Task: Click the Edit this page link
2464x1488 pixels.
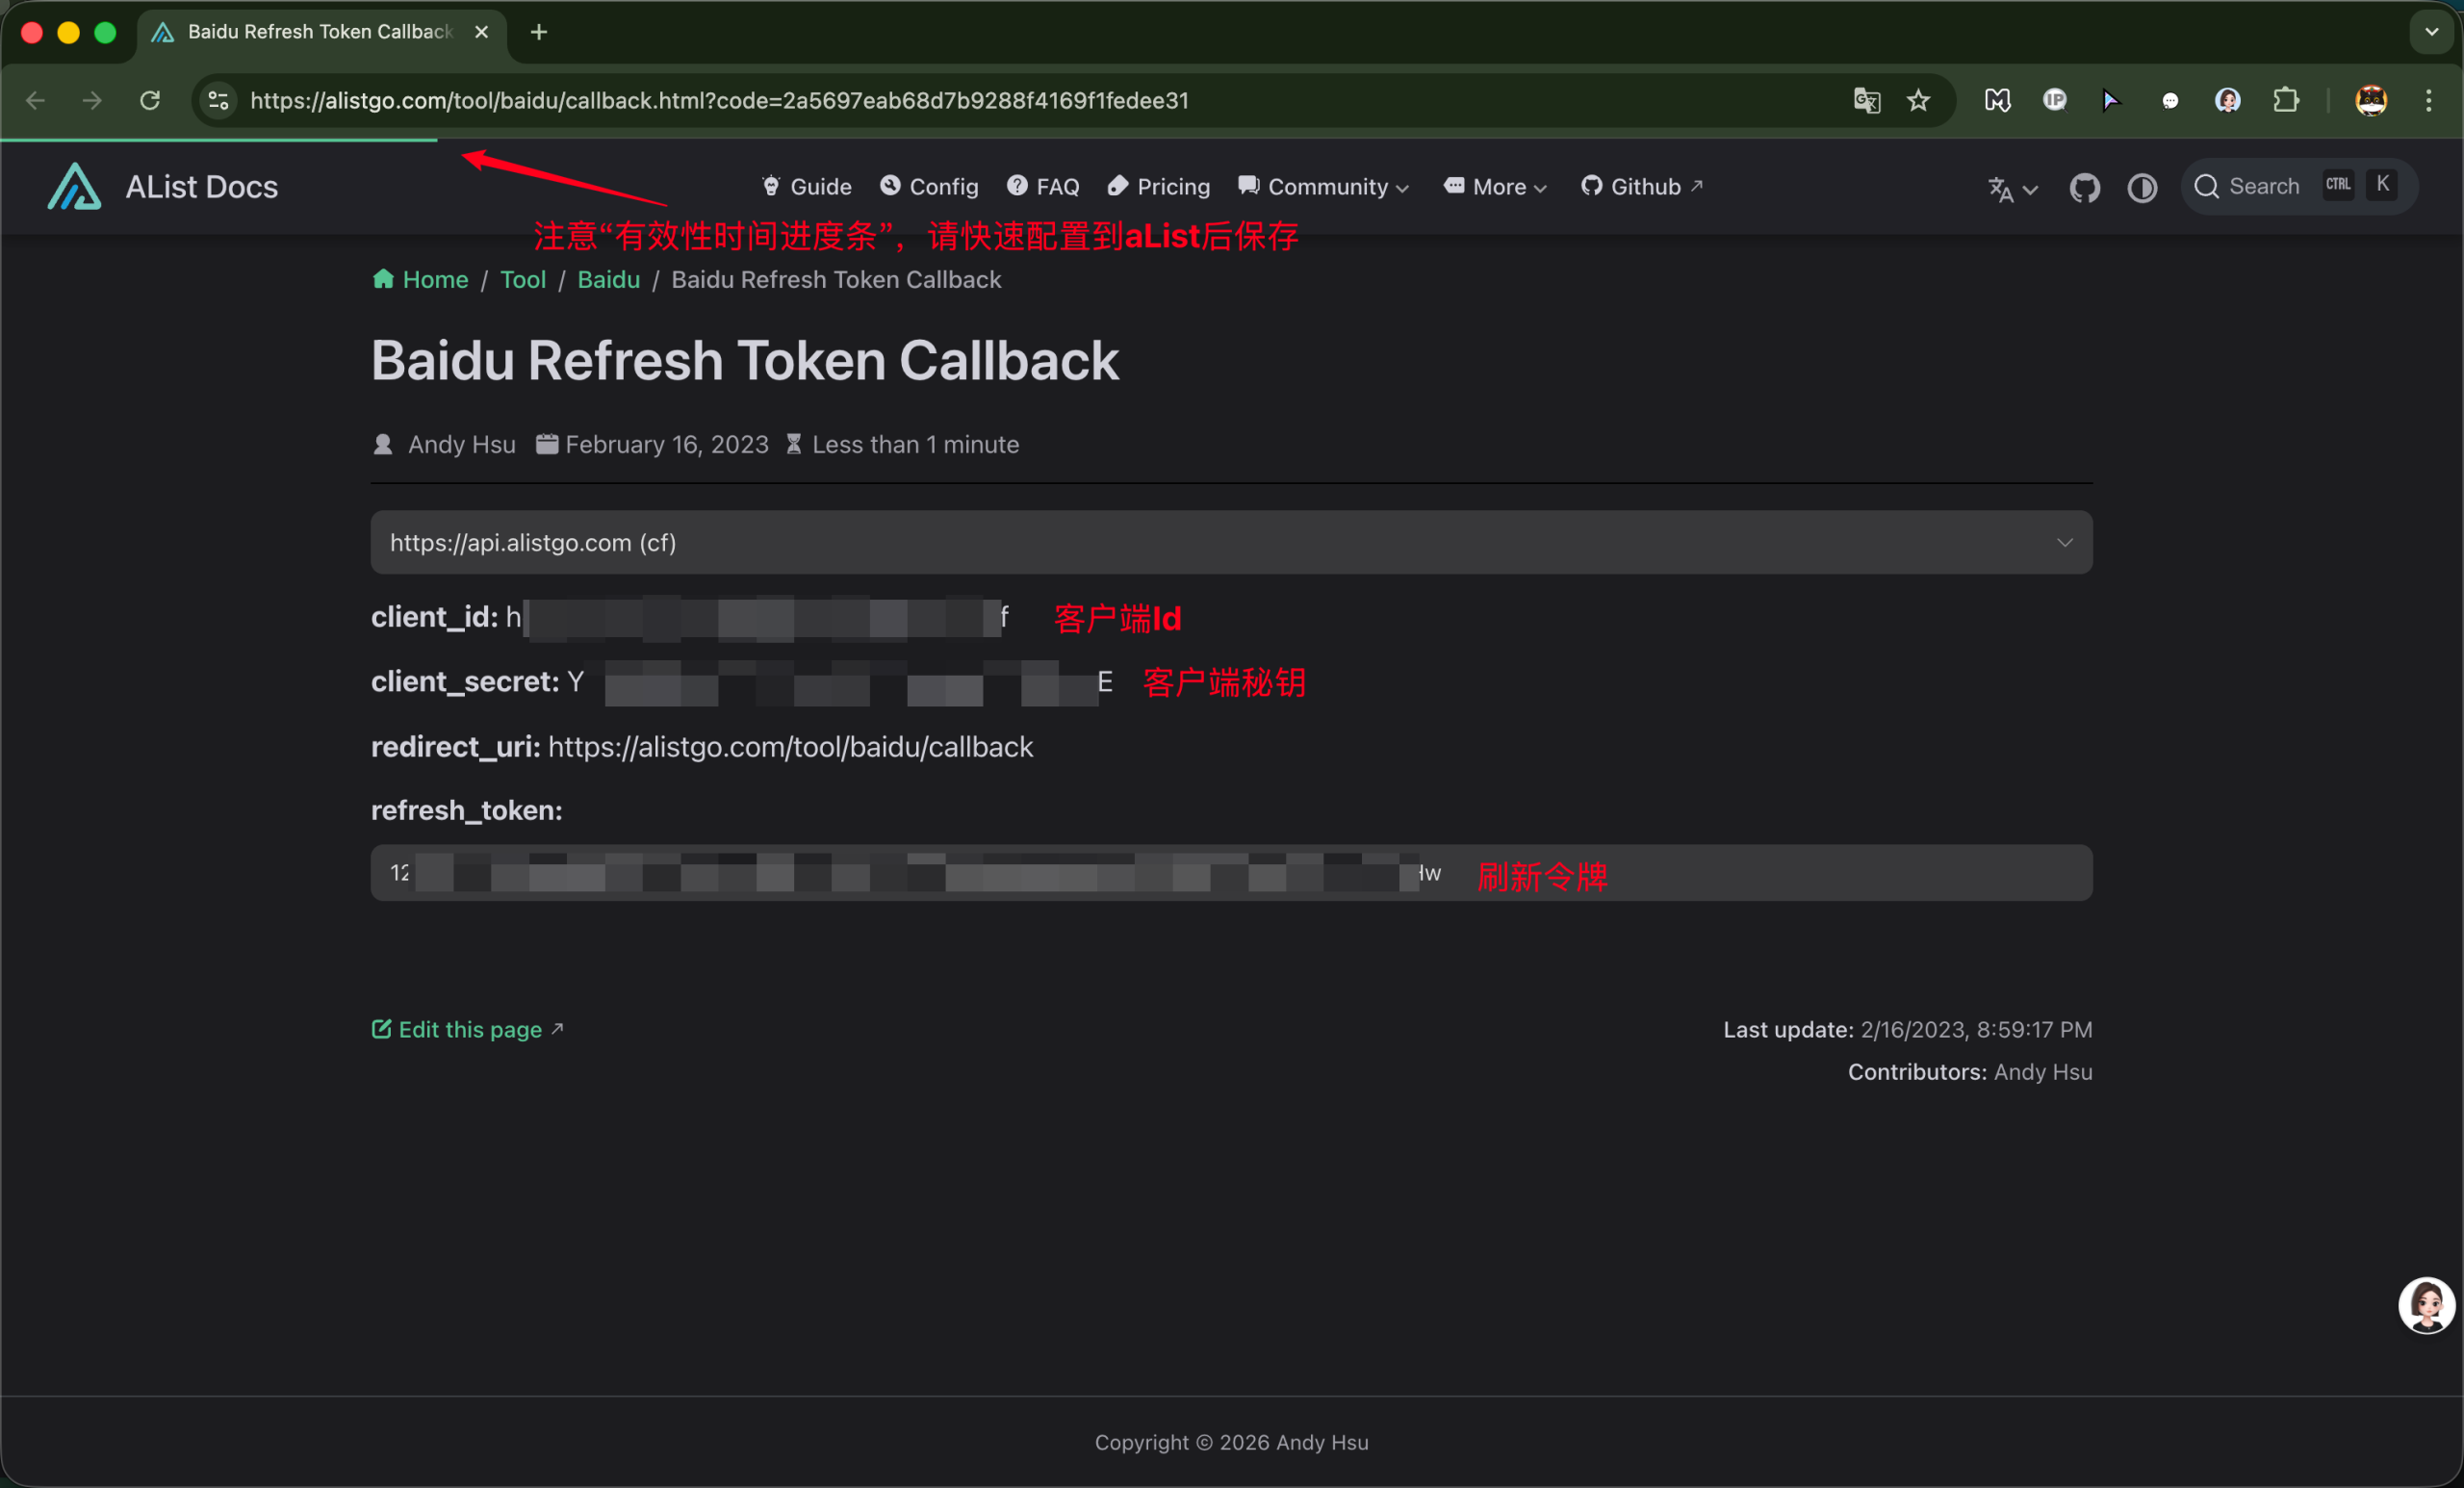Action: 468,1029
